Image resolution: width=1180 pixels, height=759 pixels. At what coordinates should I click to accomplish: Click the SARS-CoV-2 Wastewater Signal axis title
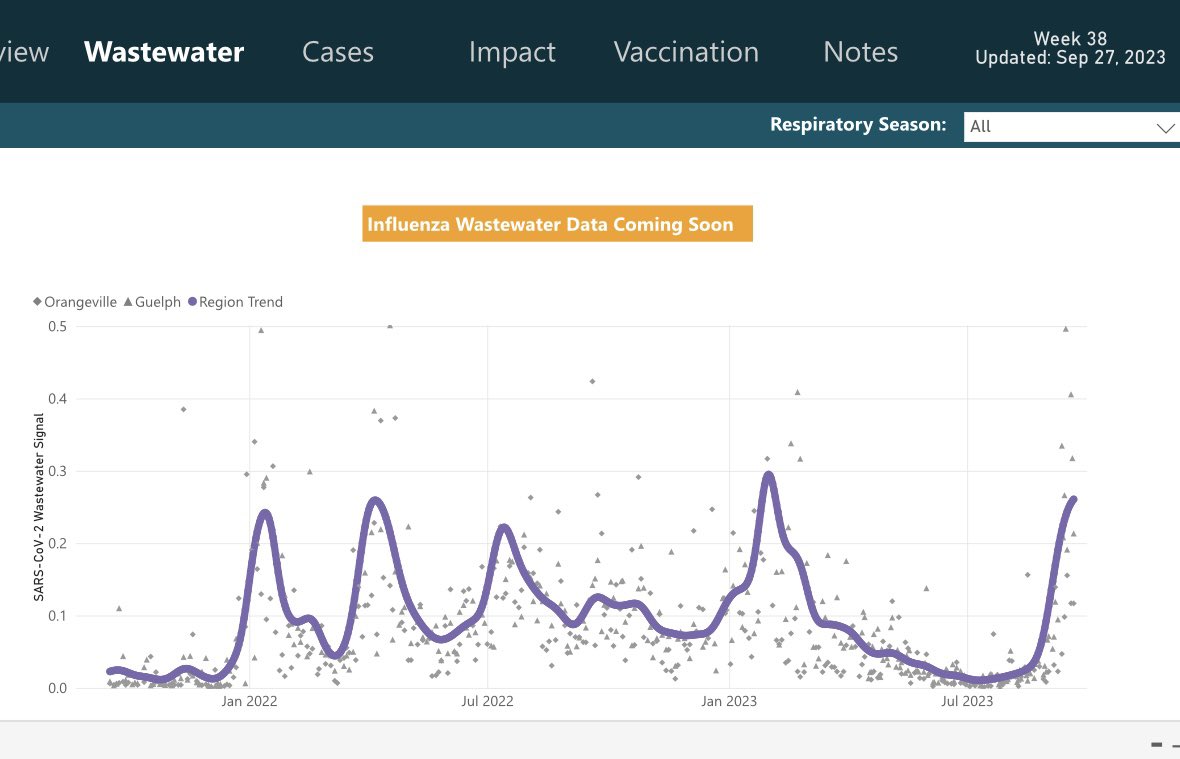[38, 507]
